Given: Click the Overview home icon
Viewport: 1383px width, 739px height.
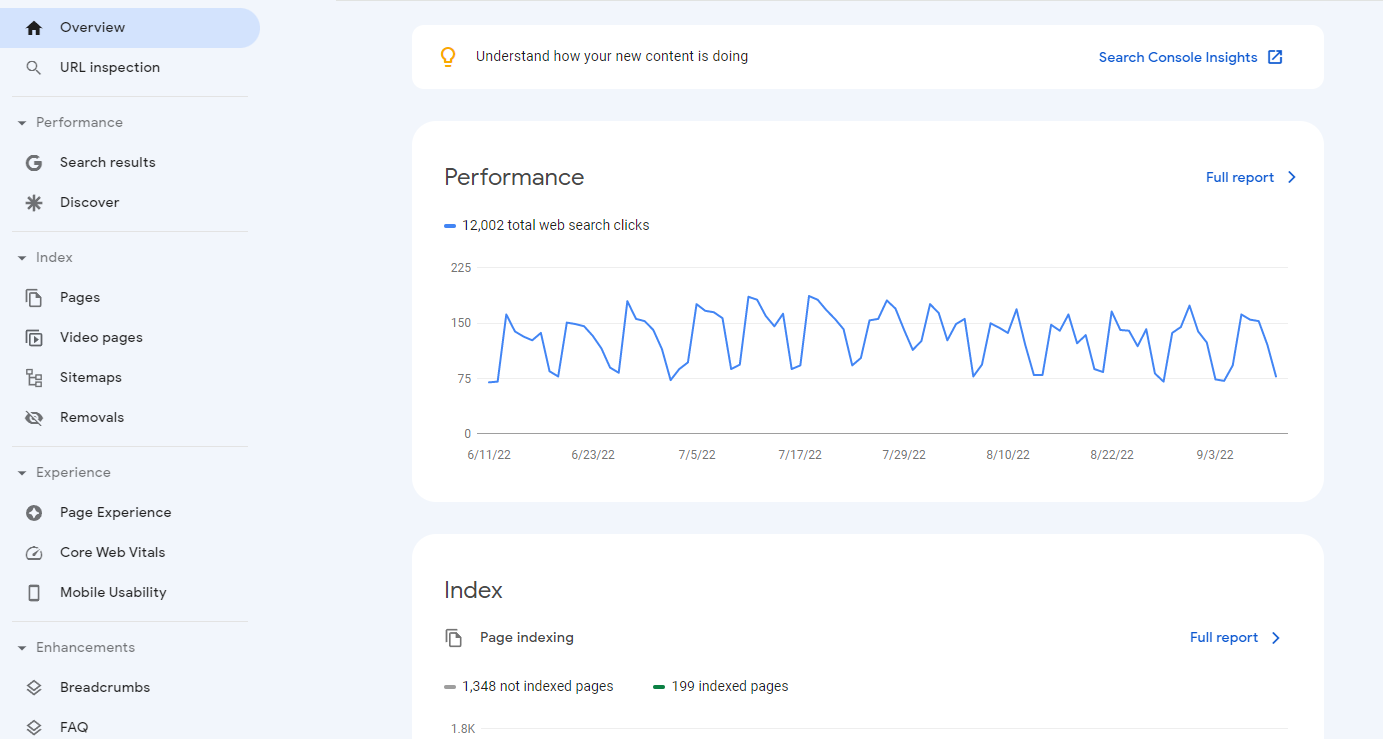Looking at the screenshot, I should pyautogui.click(x=34, y=28).
